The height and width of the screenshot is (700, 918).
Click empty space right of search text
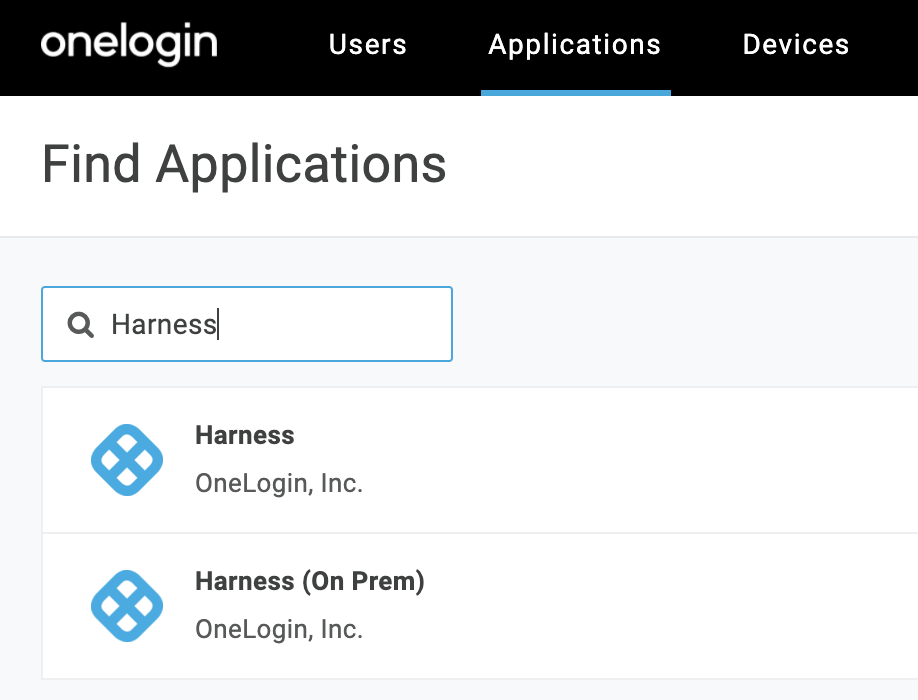[340, 324]
